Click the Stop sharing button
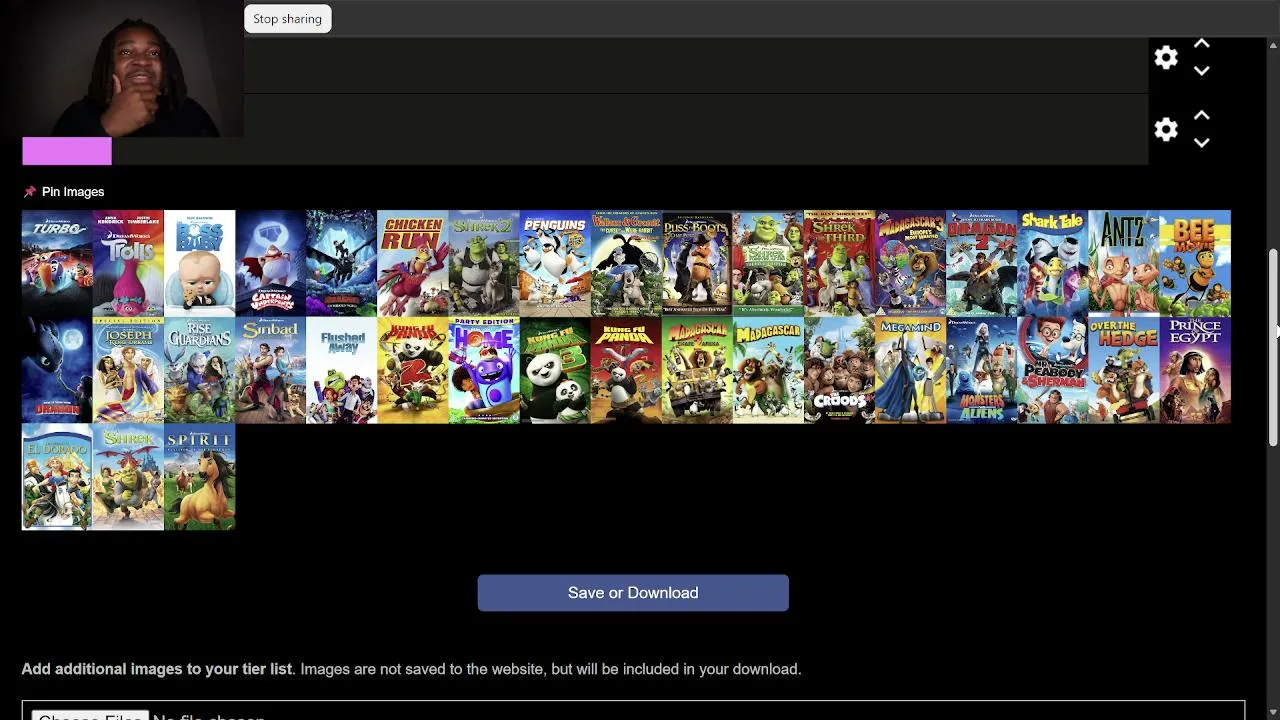Viewport: 1280px width, 720px height. pos(288,19)
